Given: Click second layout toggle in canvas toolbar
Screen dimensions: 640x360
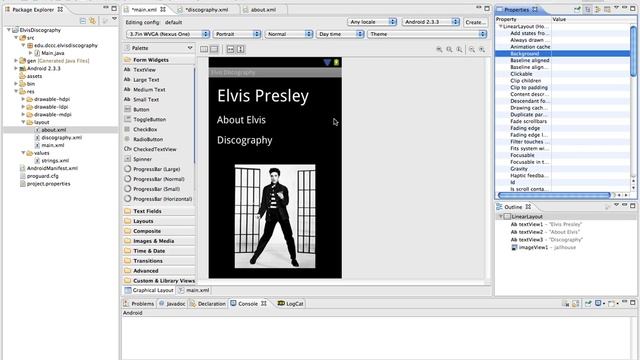Looking at the screenshot, I should [214, 49].
